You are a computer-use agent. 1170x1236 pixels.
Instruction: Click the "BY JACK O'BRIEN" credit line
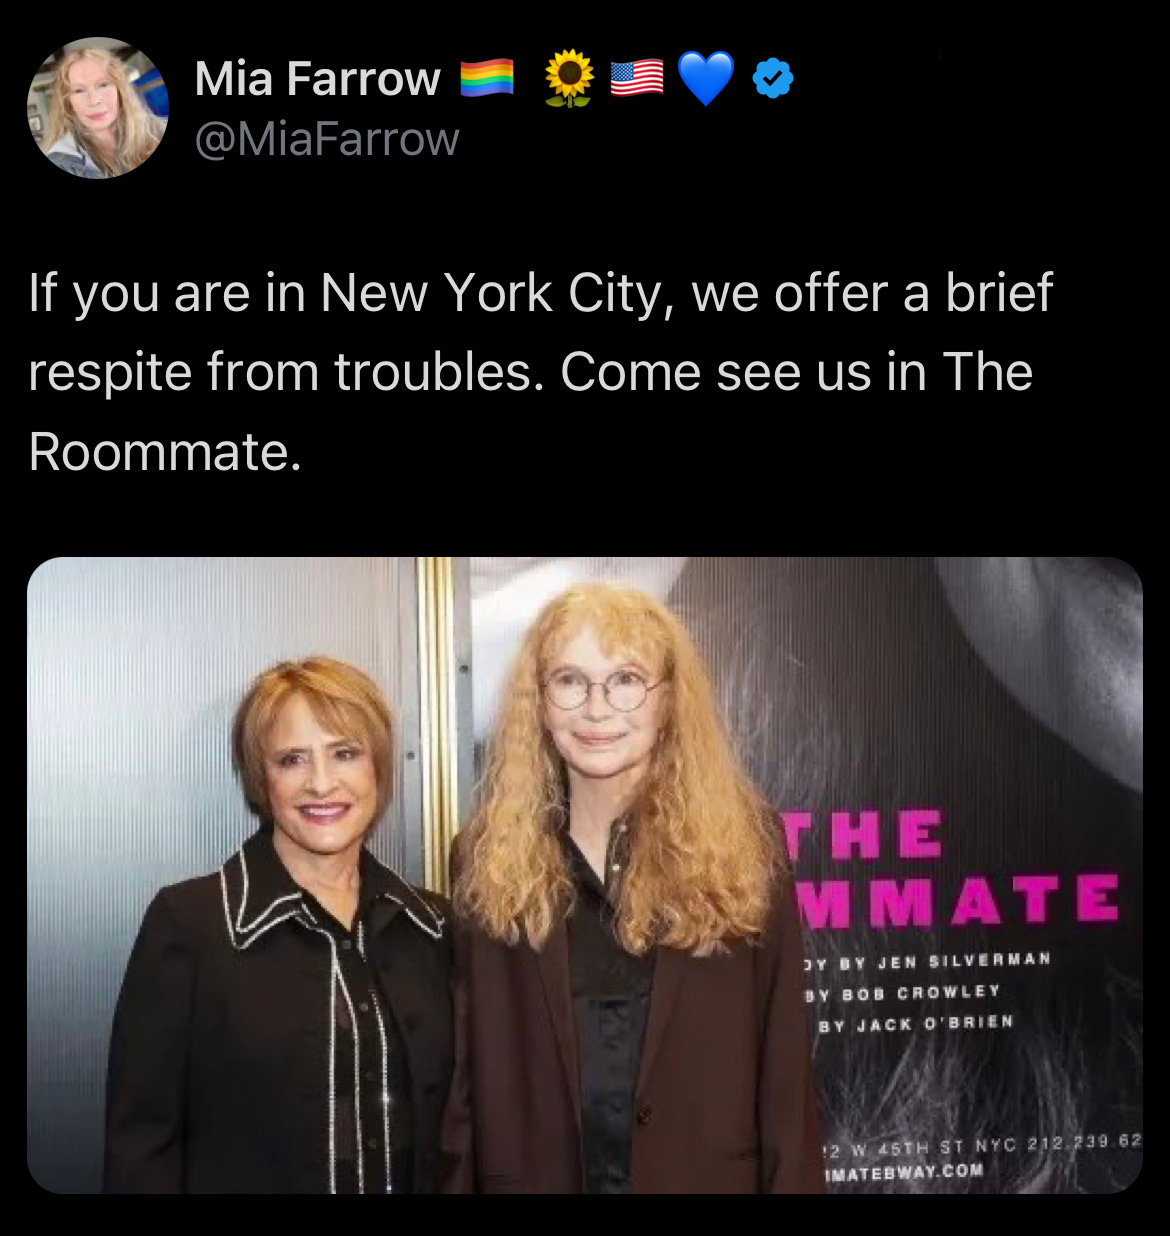point(915,1022)
